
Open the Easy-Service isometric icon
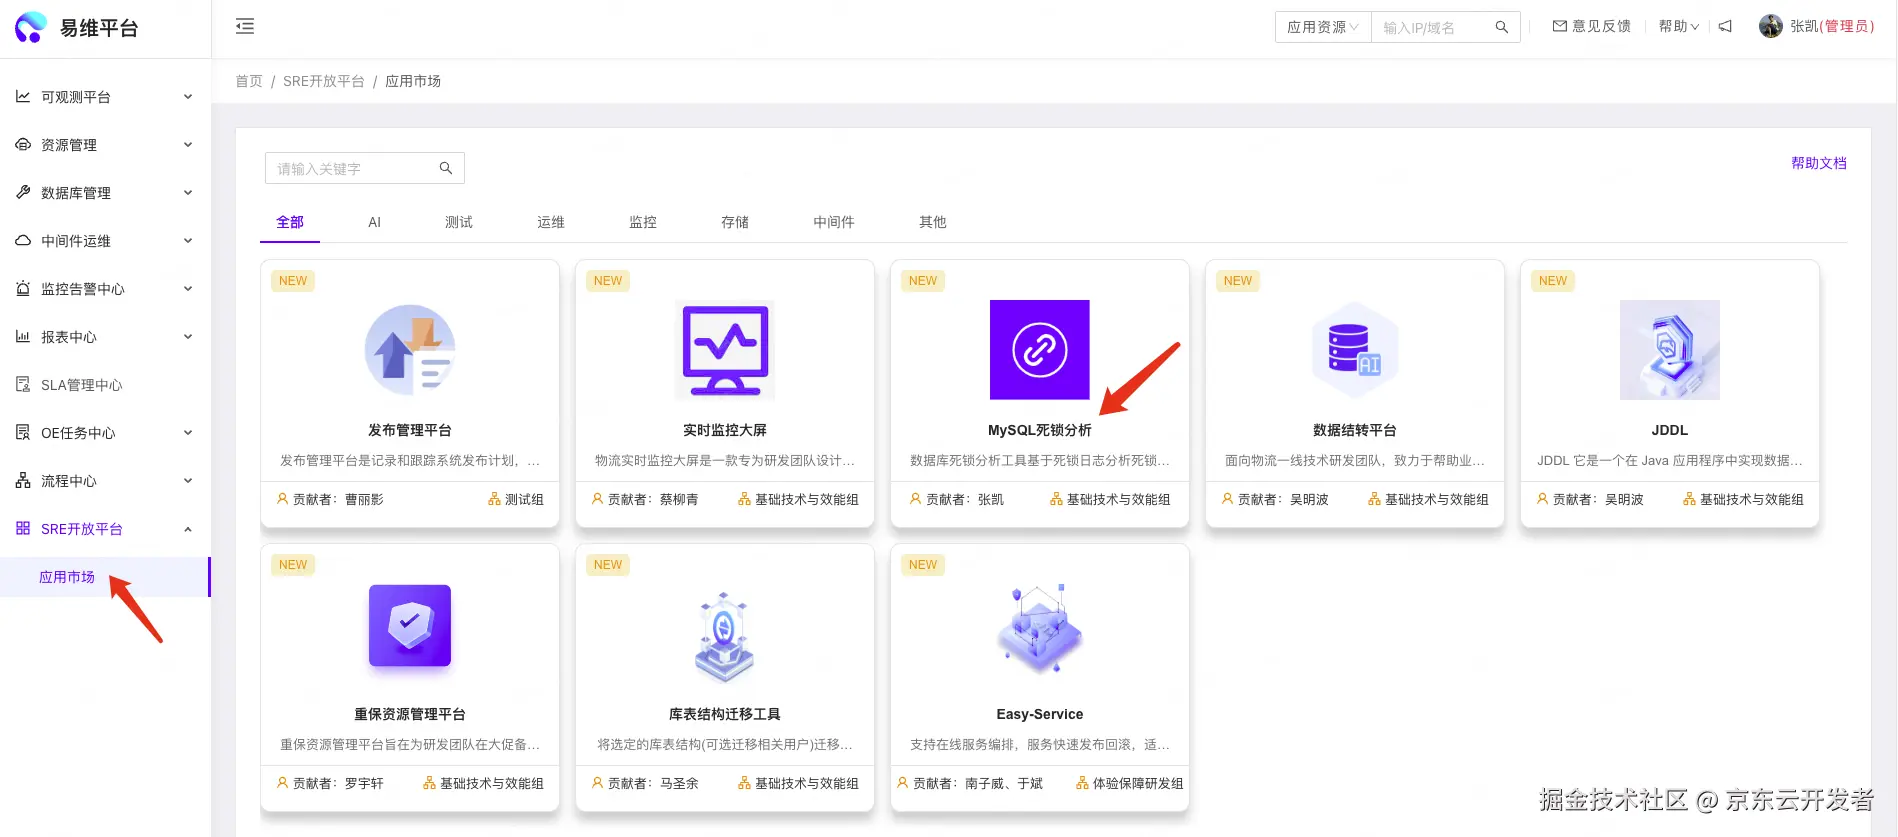1040,630
